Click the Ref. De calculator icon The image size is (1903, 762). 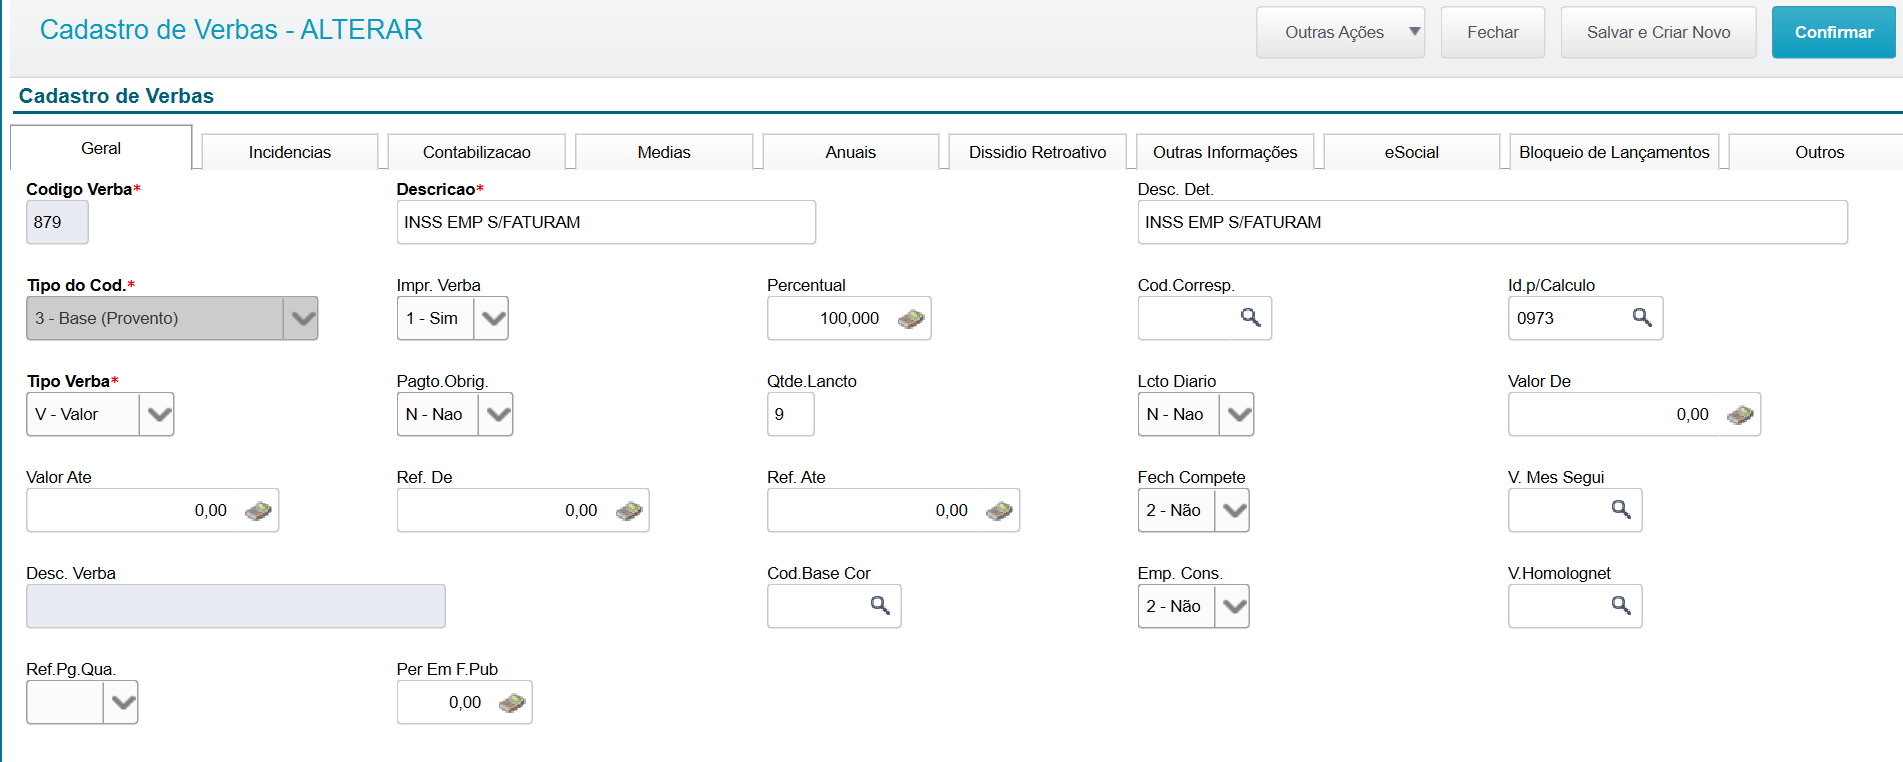point(628,511)
